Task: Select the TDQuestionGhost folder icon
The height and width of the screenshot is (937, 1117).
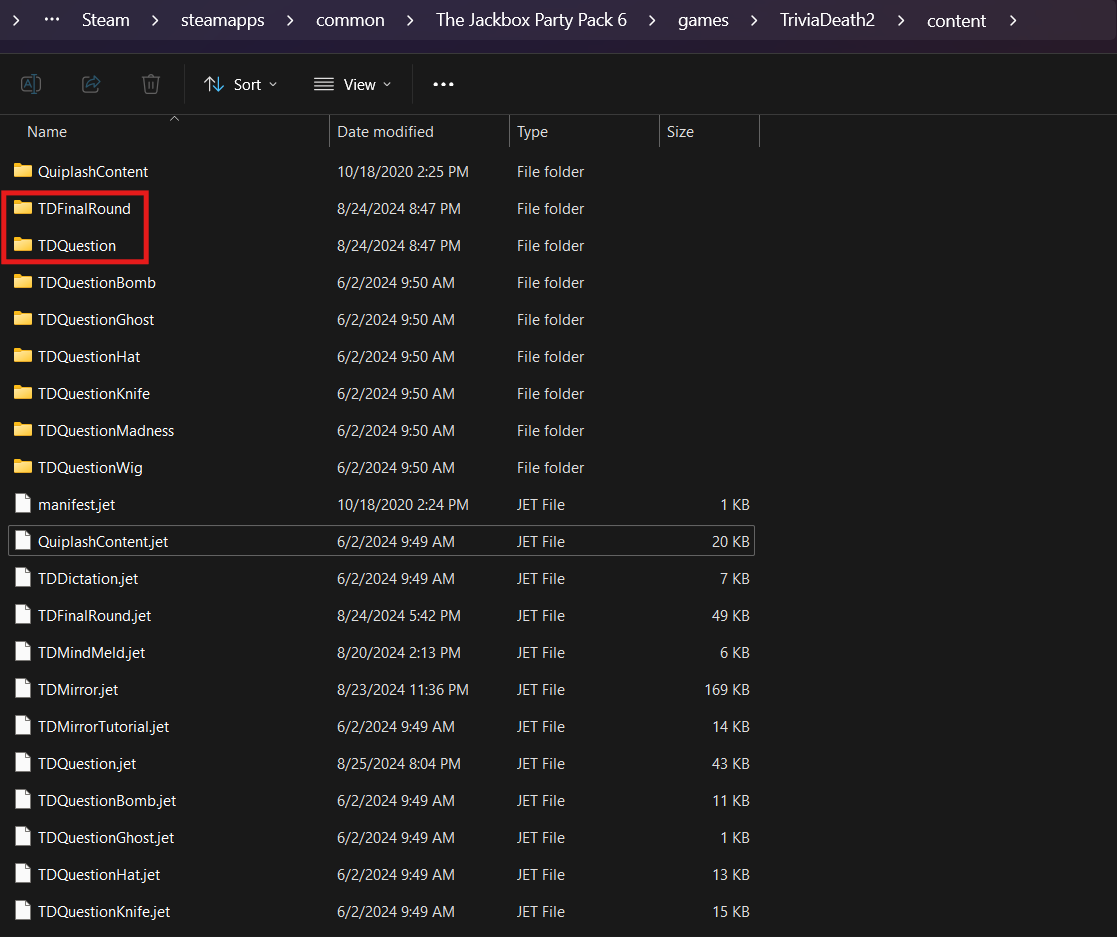Action: [23, 319]
